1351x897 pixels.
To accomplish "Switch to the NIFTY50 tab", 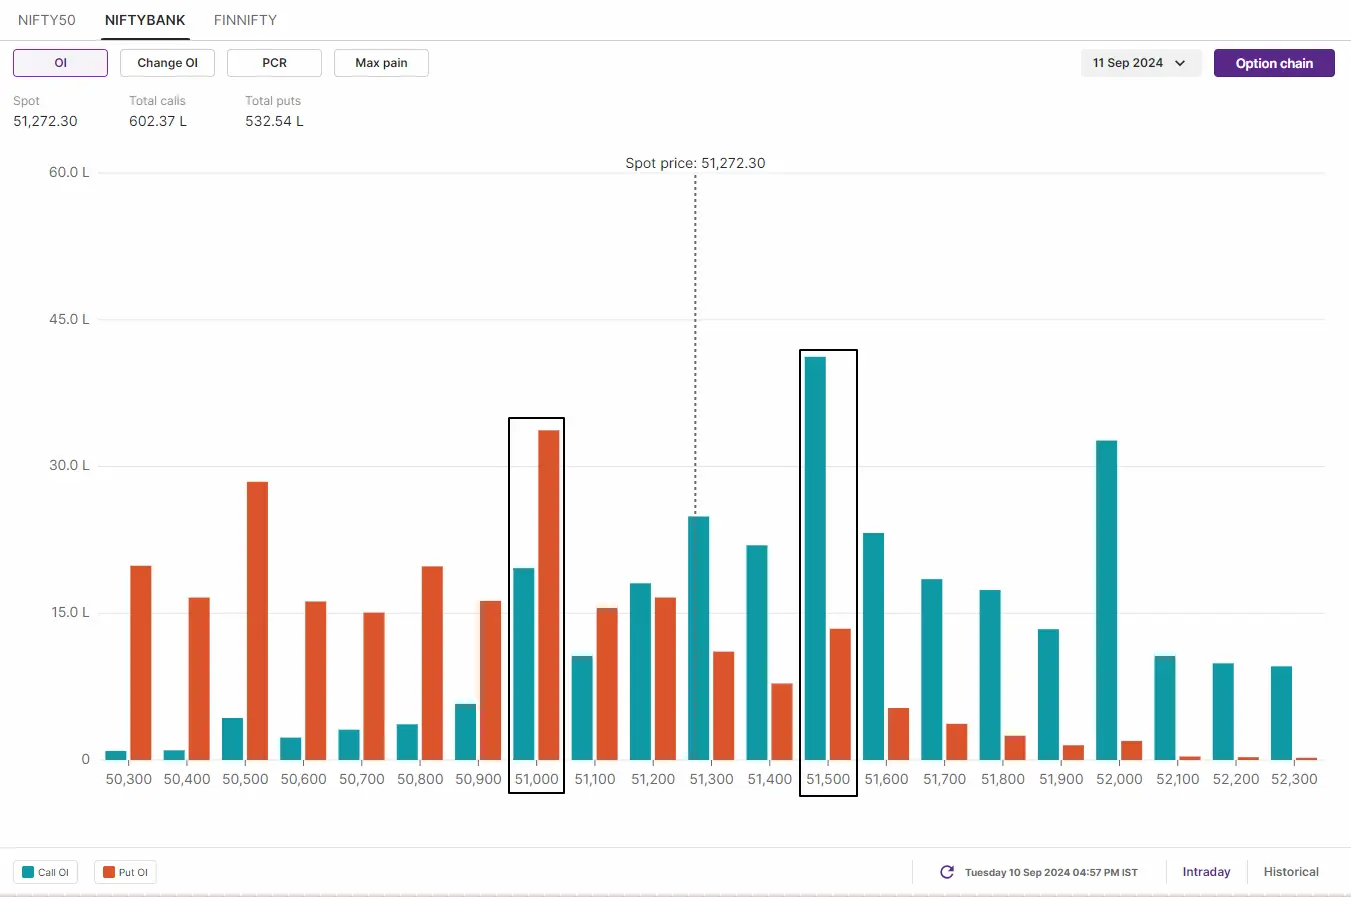I will (47, 20).
